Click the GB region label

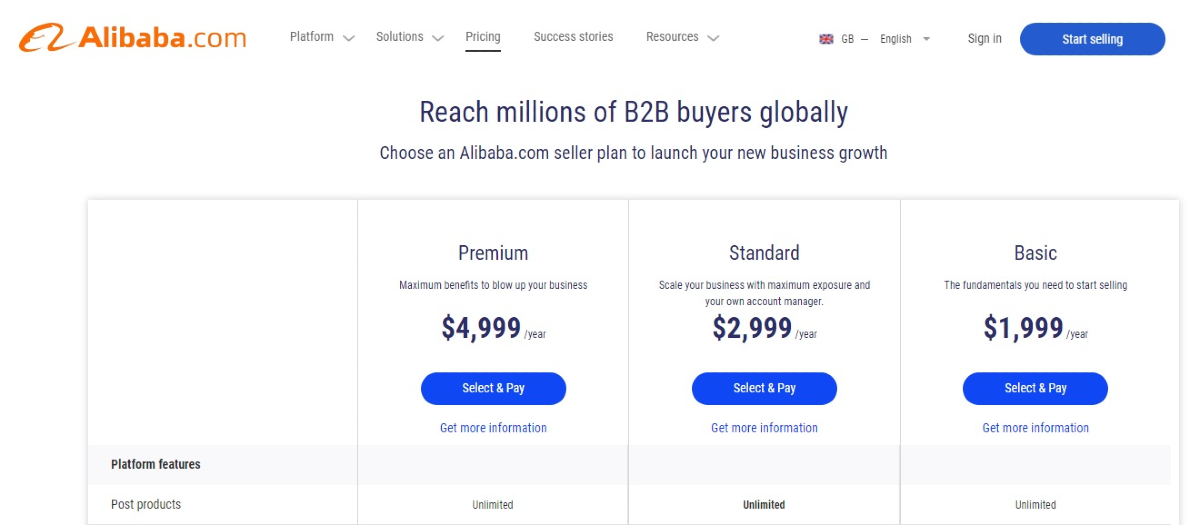pos(847,39)
